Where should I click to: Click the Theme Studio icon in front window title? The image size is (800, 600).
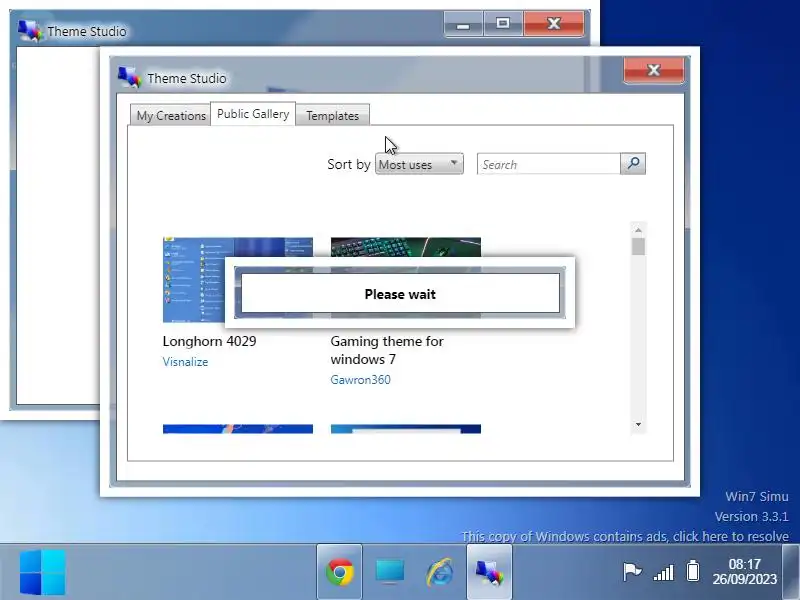click(x=129, y=78)
